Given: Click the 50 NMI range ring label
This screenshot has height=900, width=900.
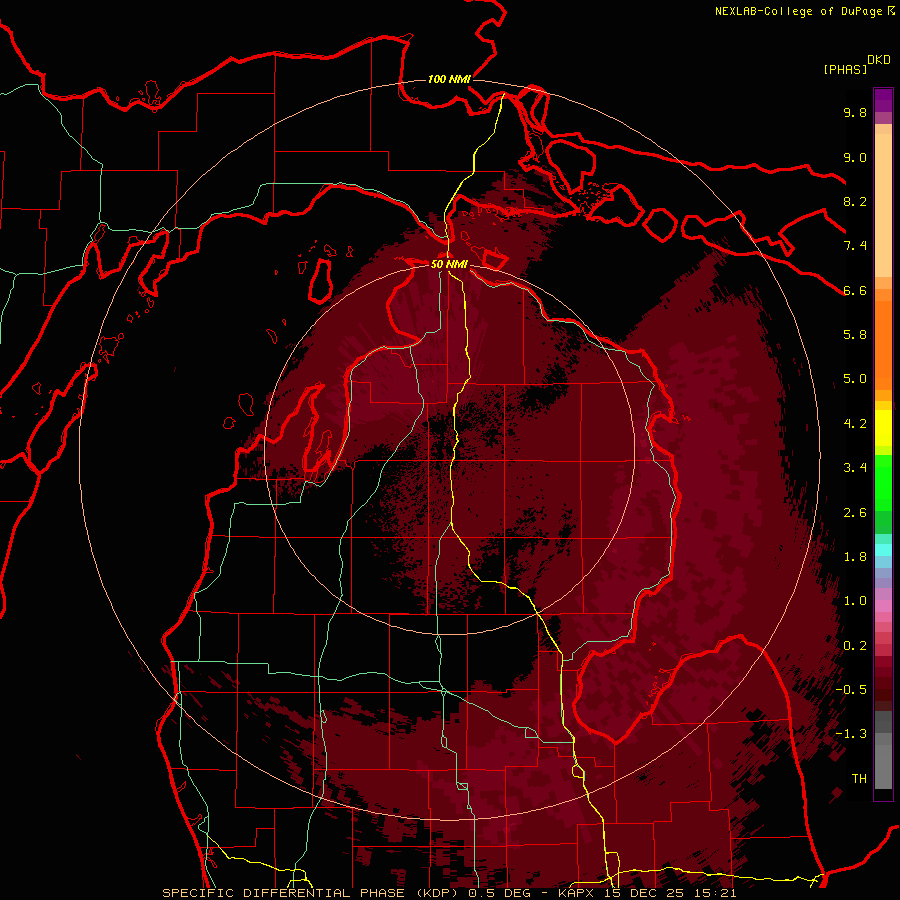Looking at the screenshot, I should [x=449, y=264].
